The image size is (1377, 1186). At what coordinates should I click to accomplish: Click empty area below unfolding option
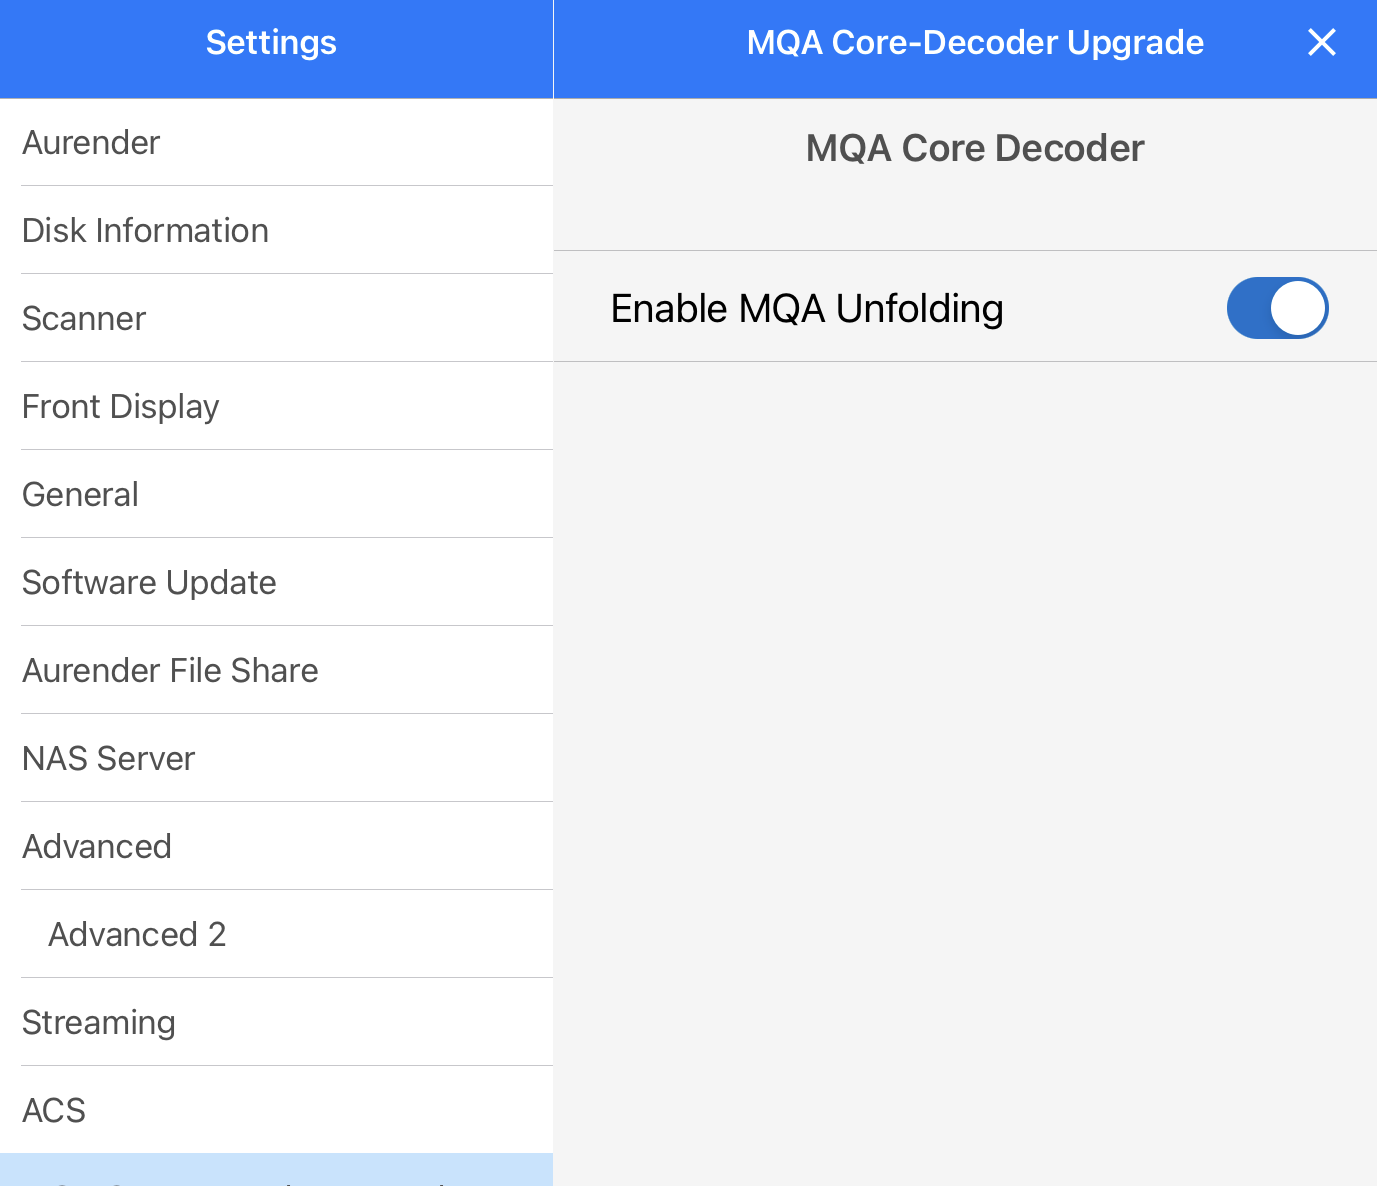coord(965,770)
